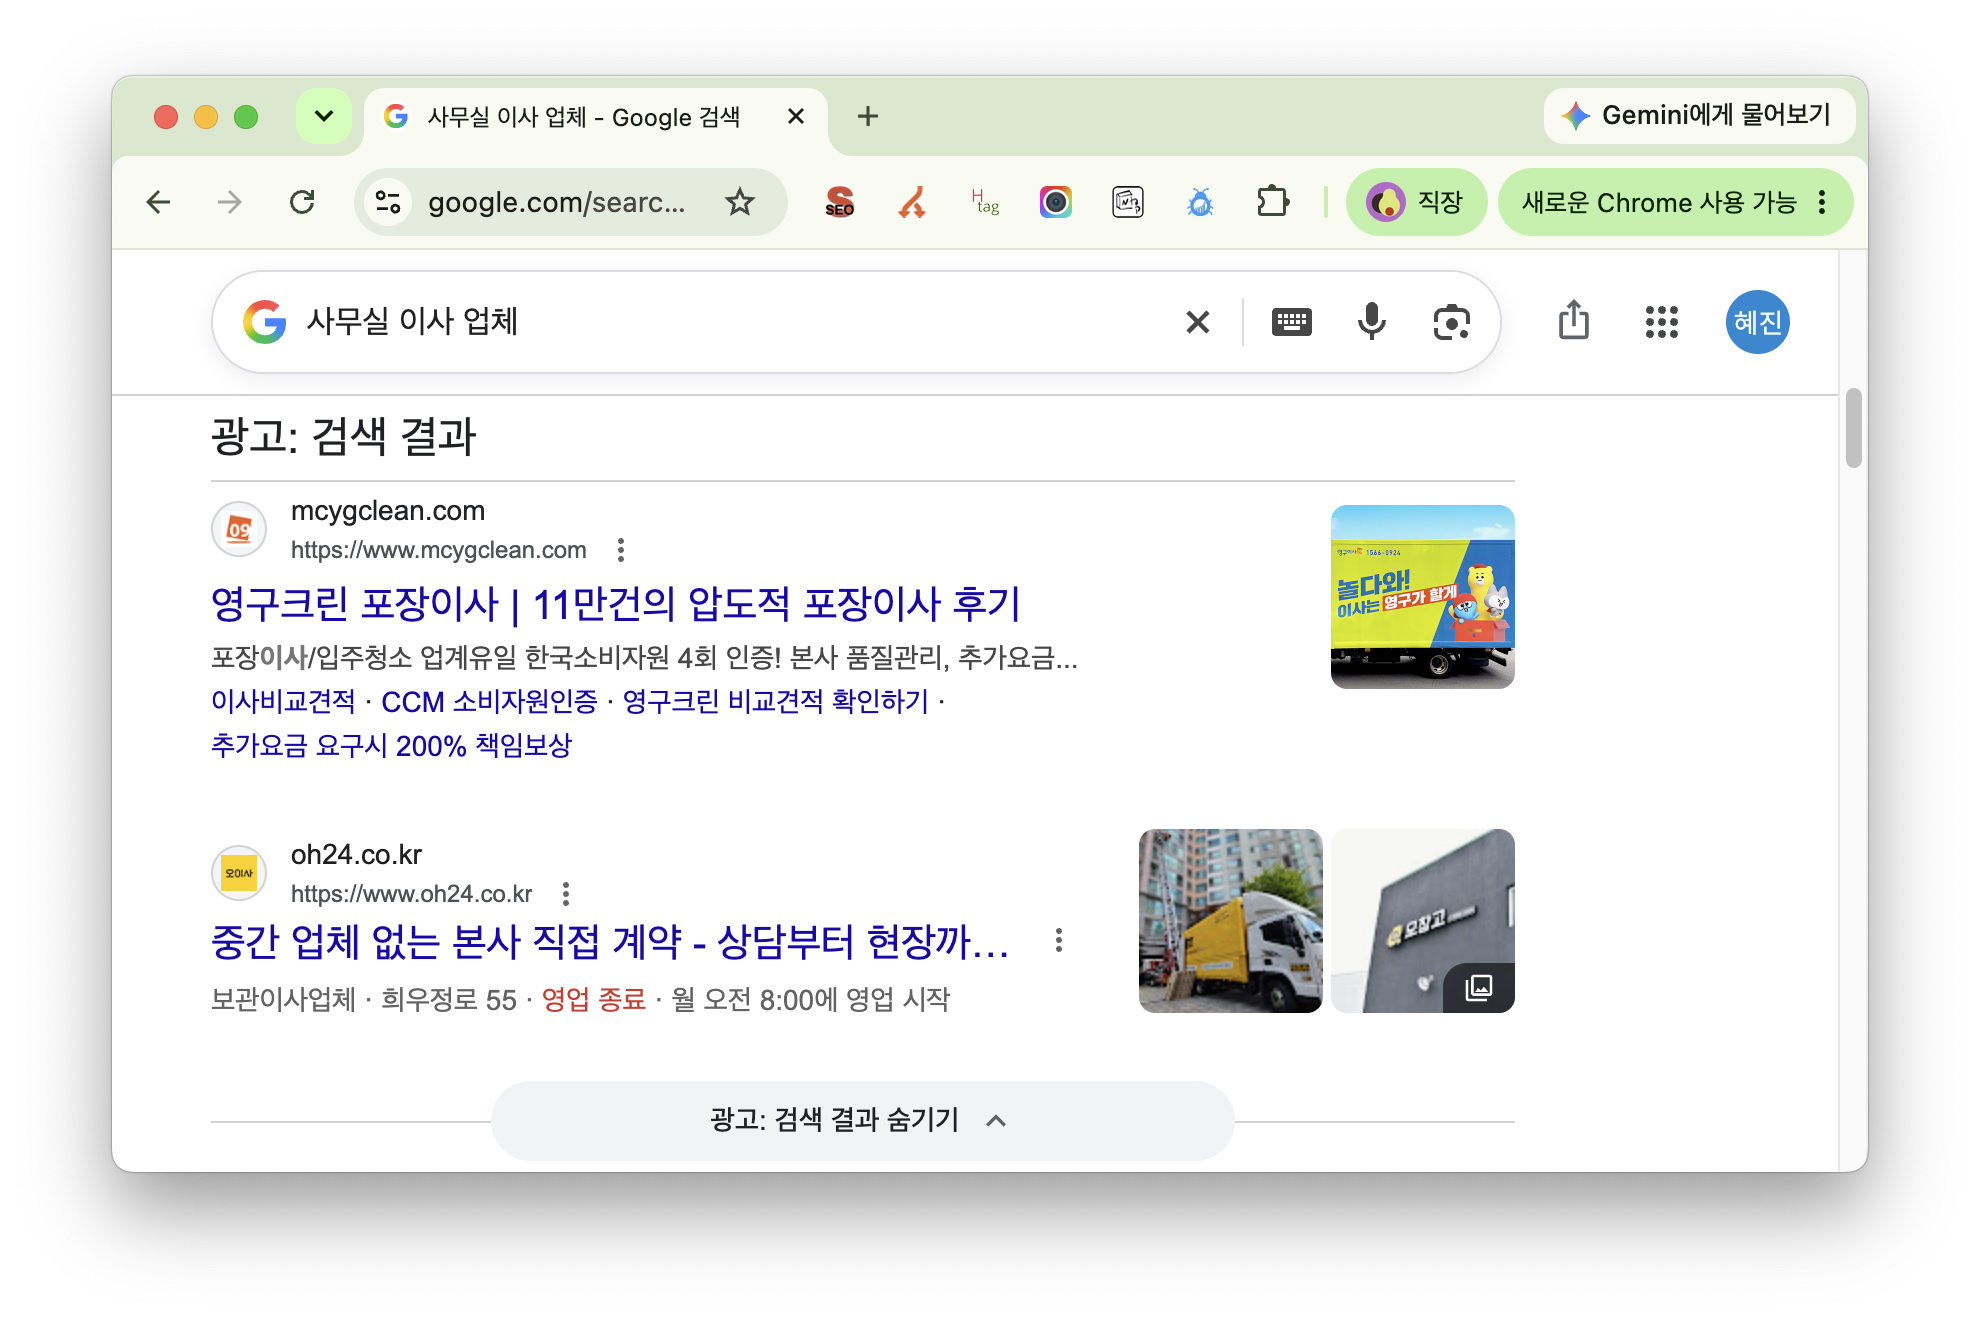Bookmark this page with the star icon

click(740, 202)
